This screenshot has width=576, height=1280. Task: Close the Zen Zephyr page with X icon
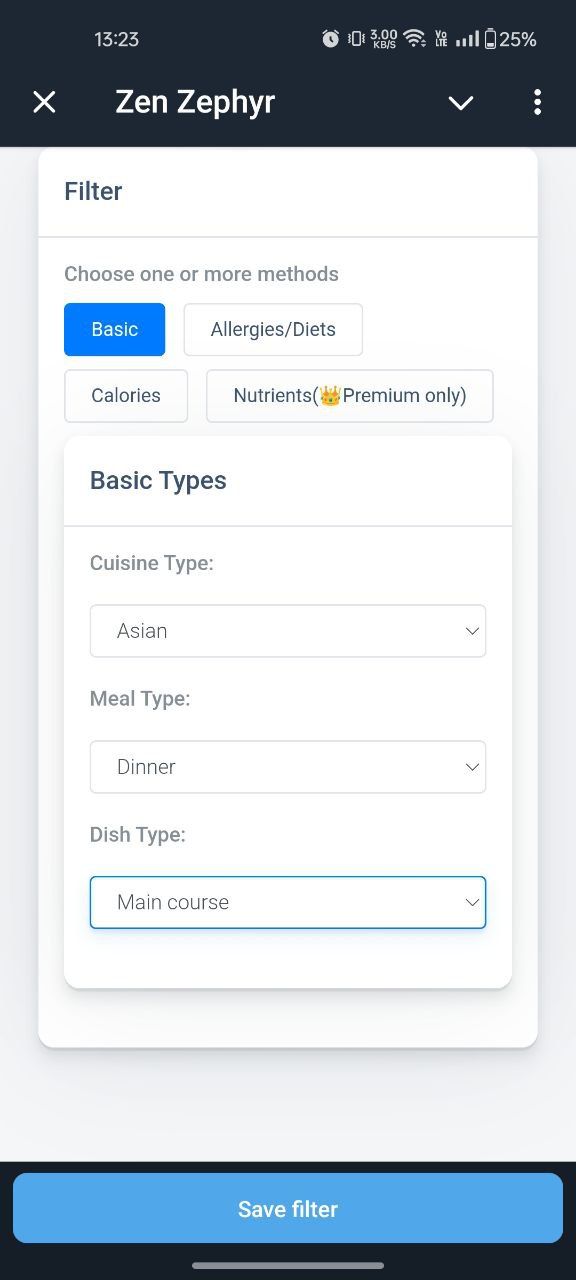[44, 102]
